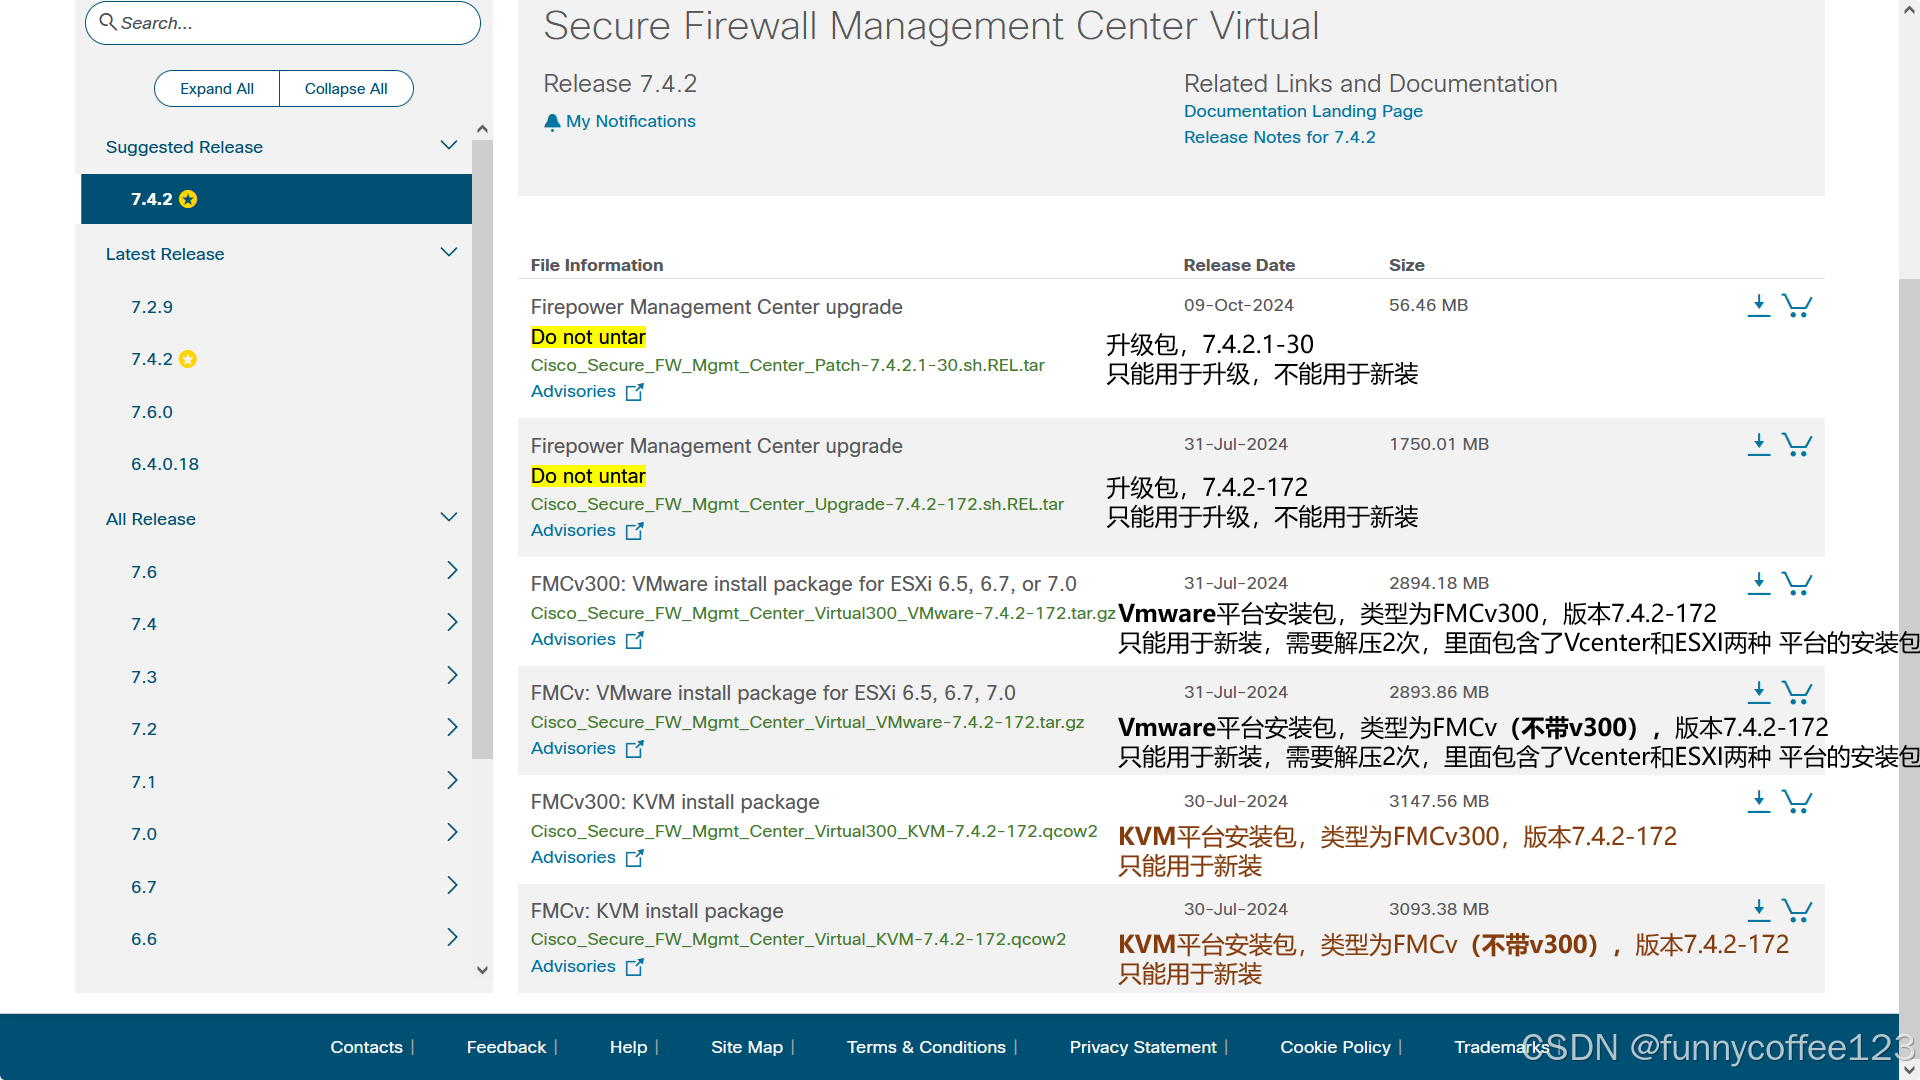The width and height of the screenshot is (1920, 1080).
Task: Add FMCv VMware package to cart
Action: coord(1797,692)
